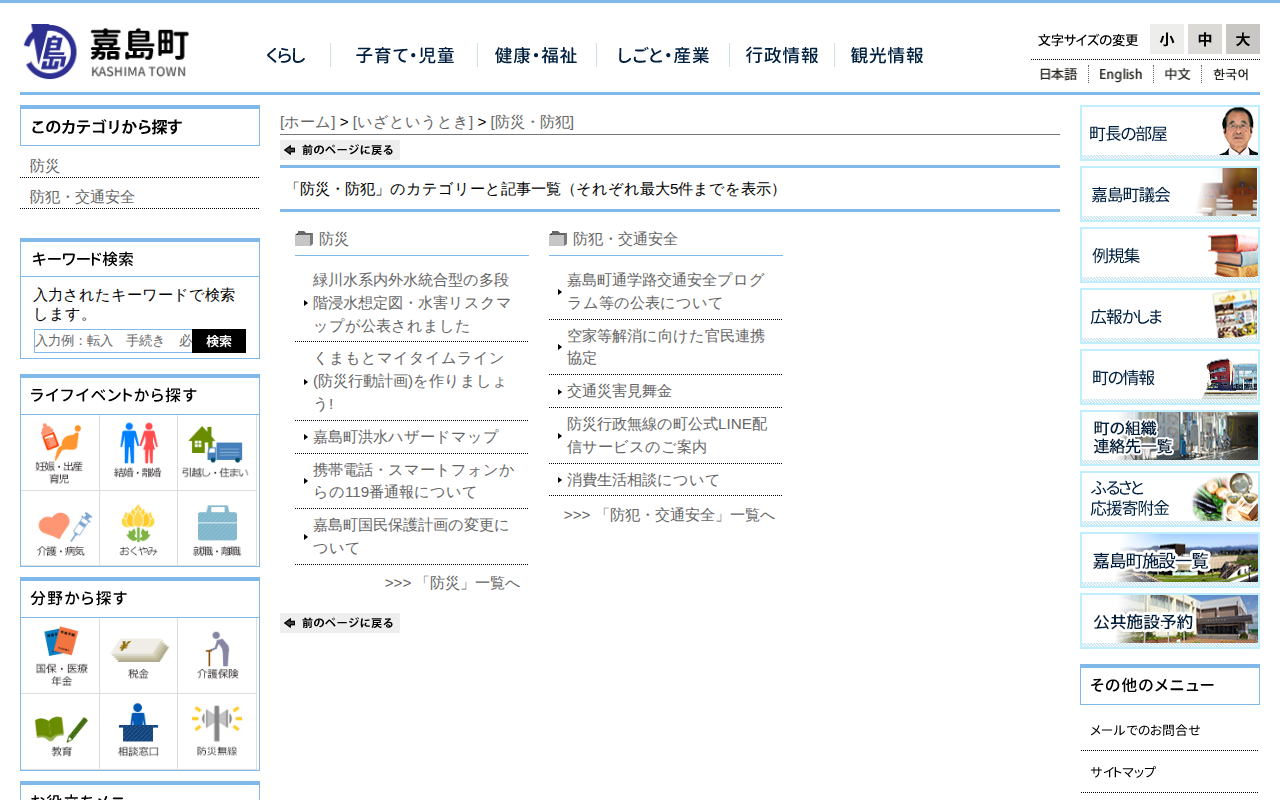This screenshot has height=800, width=1280.
Task: Open the 嘉島町国民保護計画の変更 article
Action: [x=411, y=537]
